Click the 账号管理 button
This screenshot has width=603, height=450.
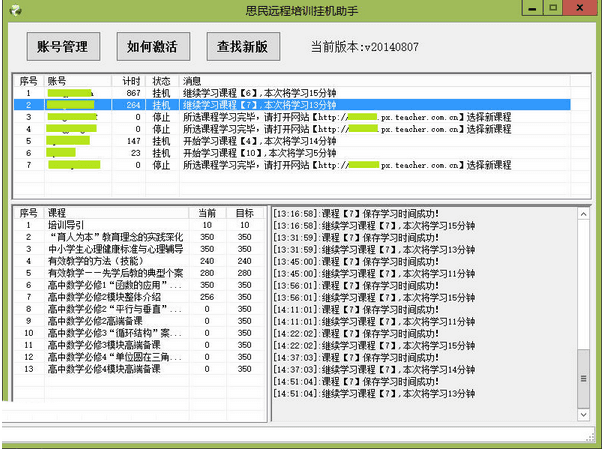point(62,47)
